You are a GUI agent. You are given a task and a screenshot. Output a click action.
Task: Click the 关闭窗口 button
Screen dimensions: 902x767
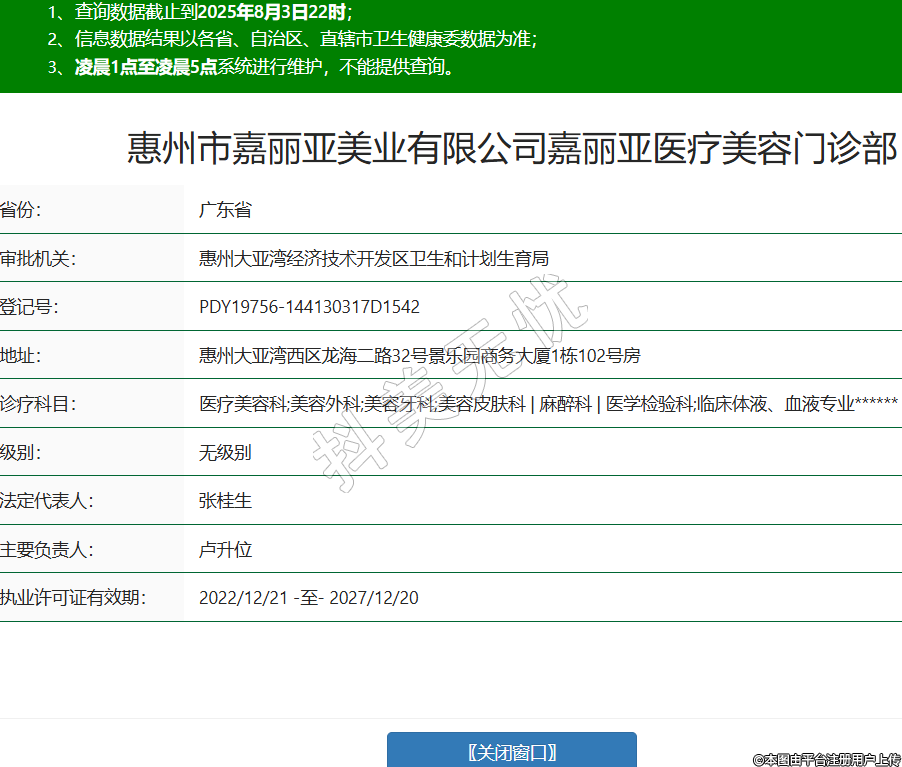point(512,752)
